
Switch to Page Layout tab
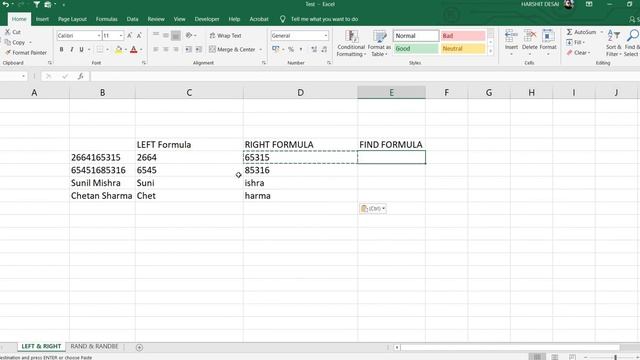point(72,19)
